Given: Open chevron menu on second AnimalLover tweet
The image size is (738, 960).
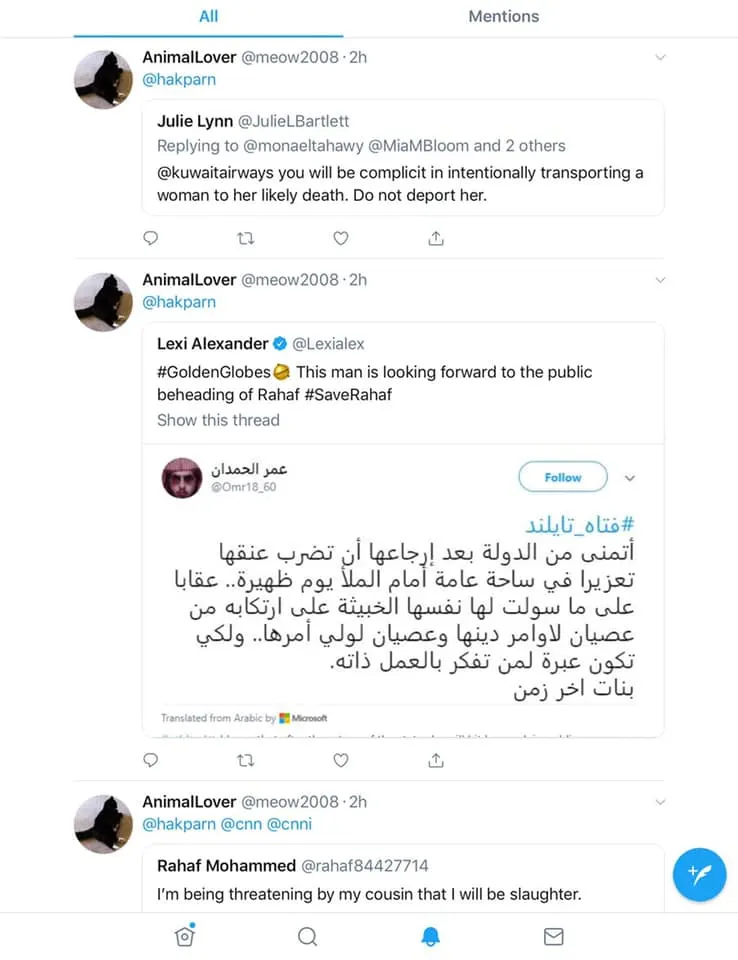Looking at the screenshot, I should (x=660, y=280).
